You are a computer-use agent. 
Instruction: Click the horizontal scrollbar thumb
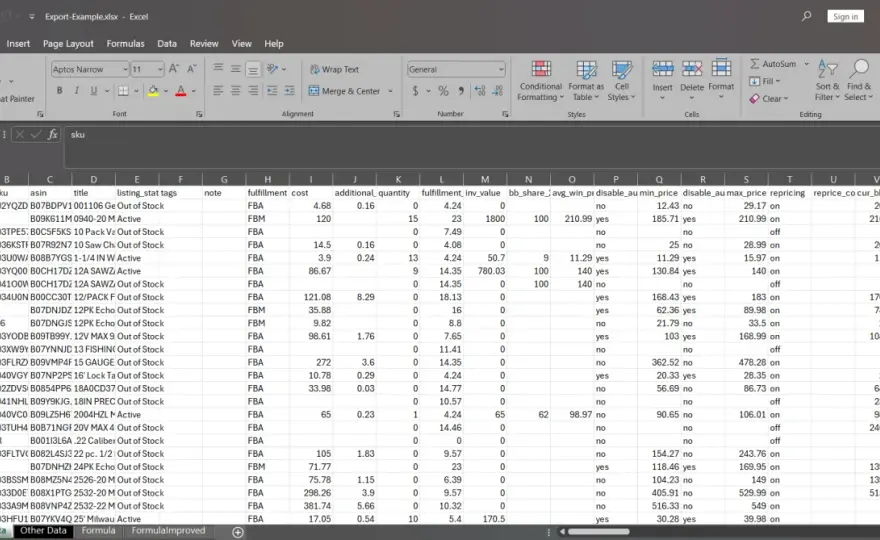598,531
